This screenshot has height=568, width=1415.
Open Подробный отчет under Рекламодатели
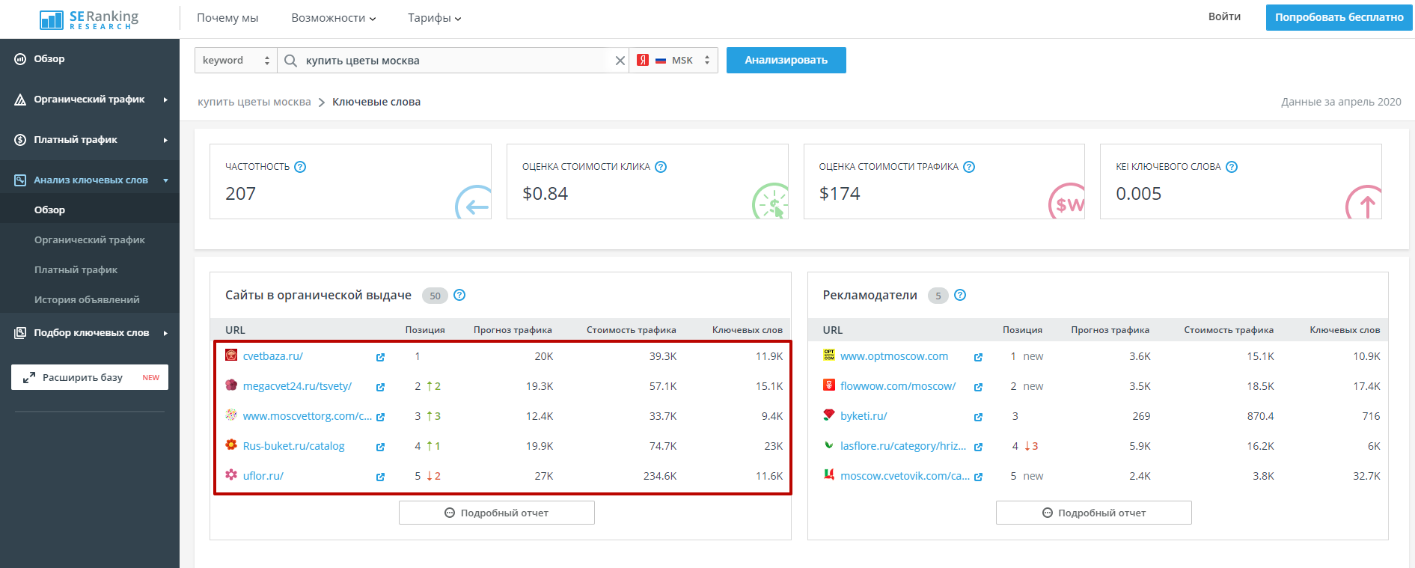click(1094, 513)
